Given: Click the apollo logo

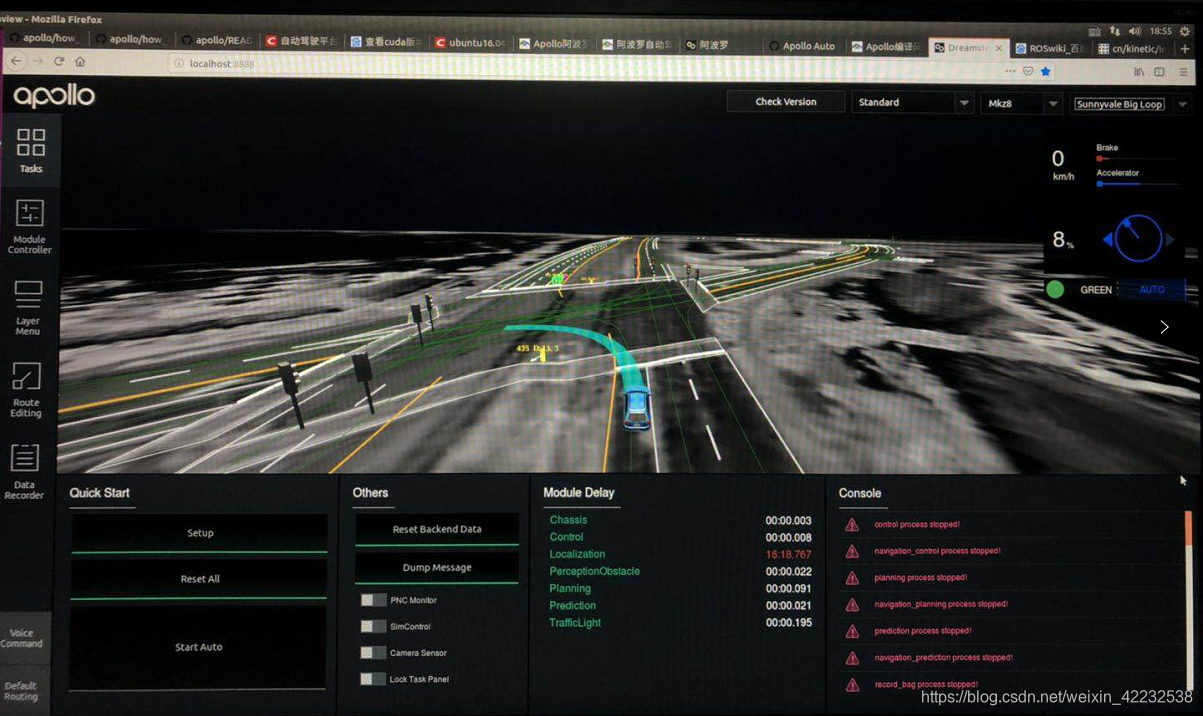Looking at the screenshot, I should 54,96.
